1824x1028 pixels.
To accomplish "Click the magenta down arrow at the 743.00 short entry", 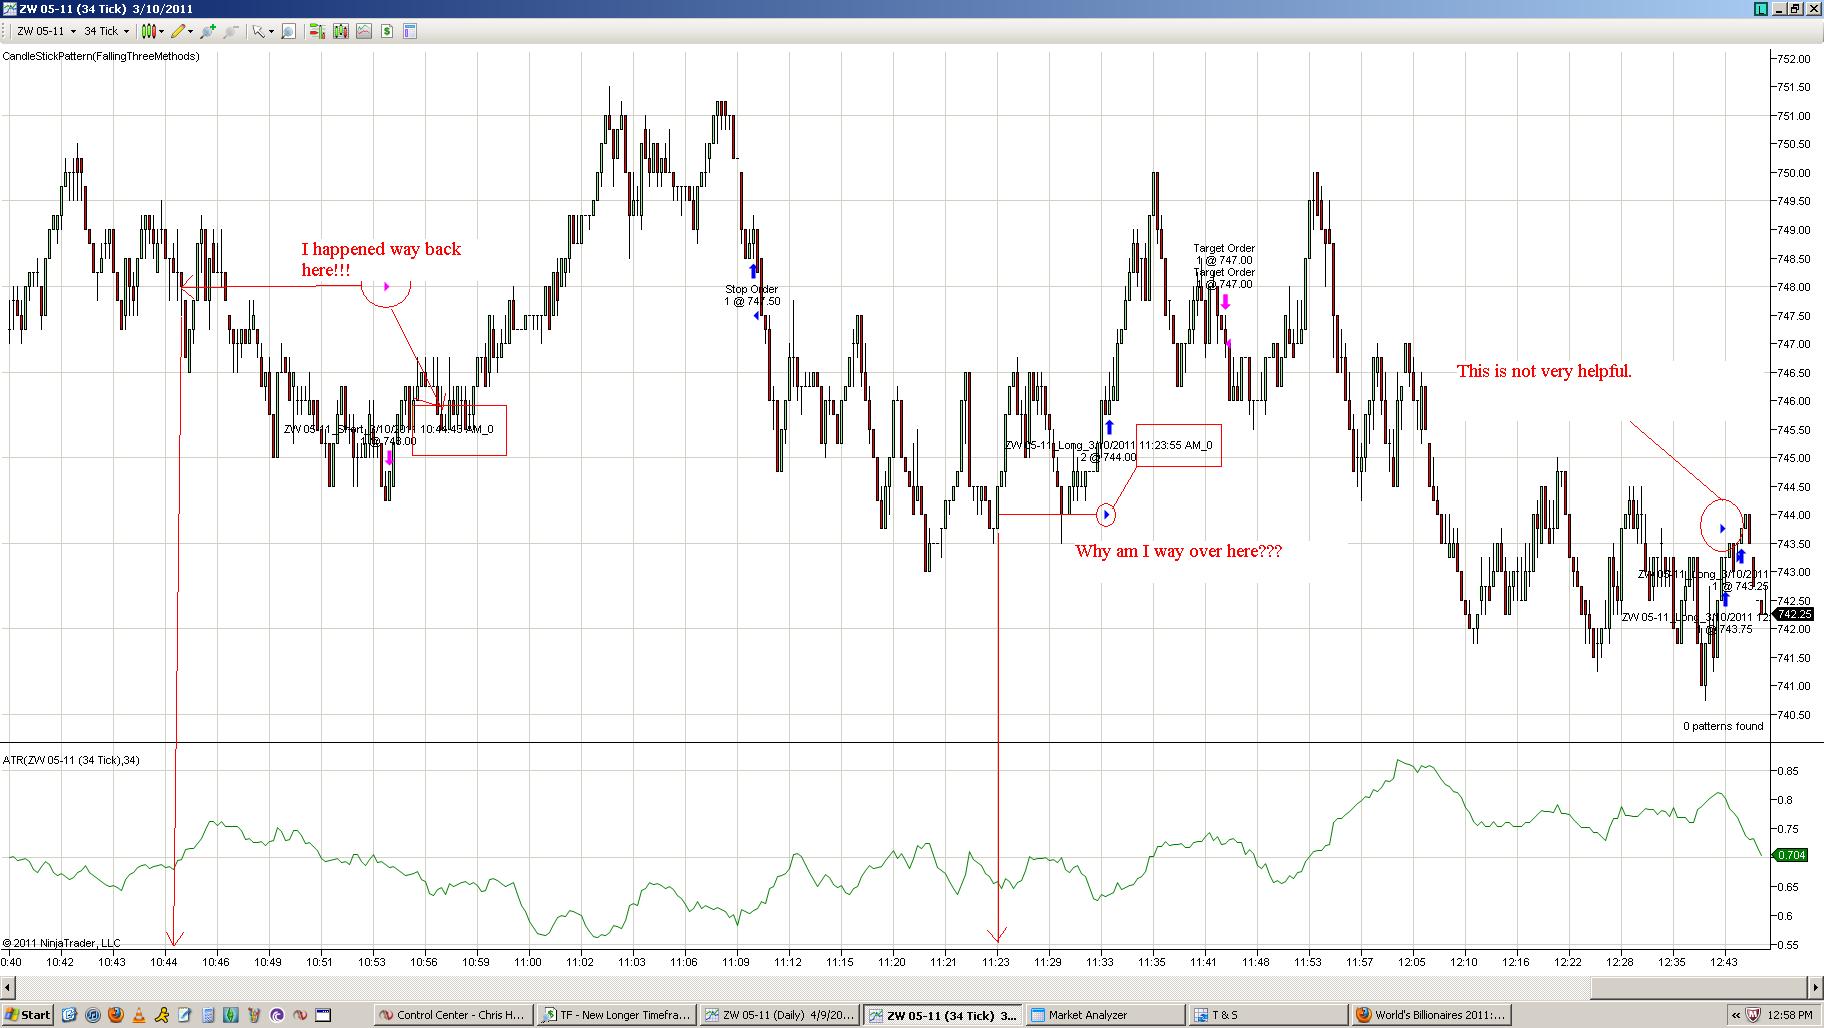I will tap(389, 458).
